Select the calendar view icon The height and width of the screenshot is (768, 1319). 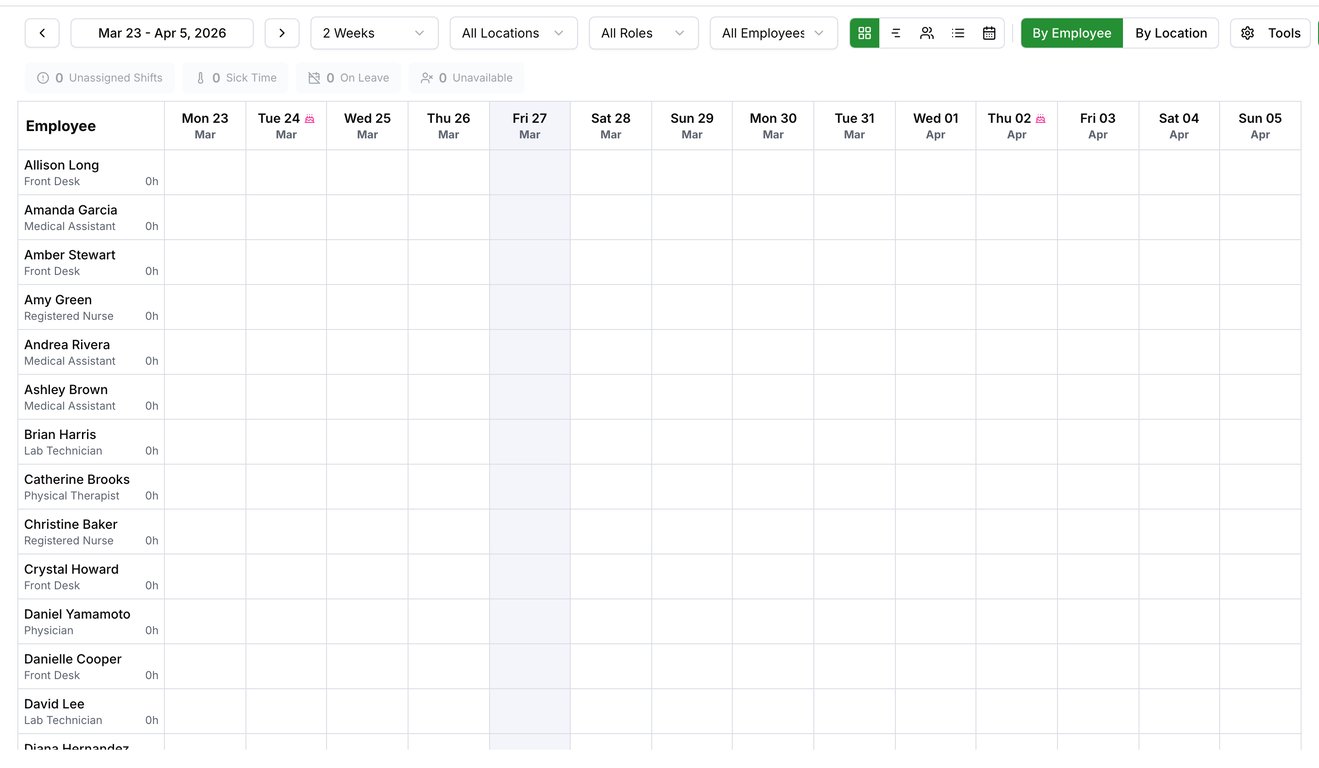[989, 33]
